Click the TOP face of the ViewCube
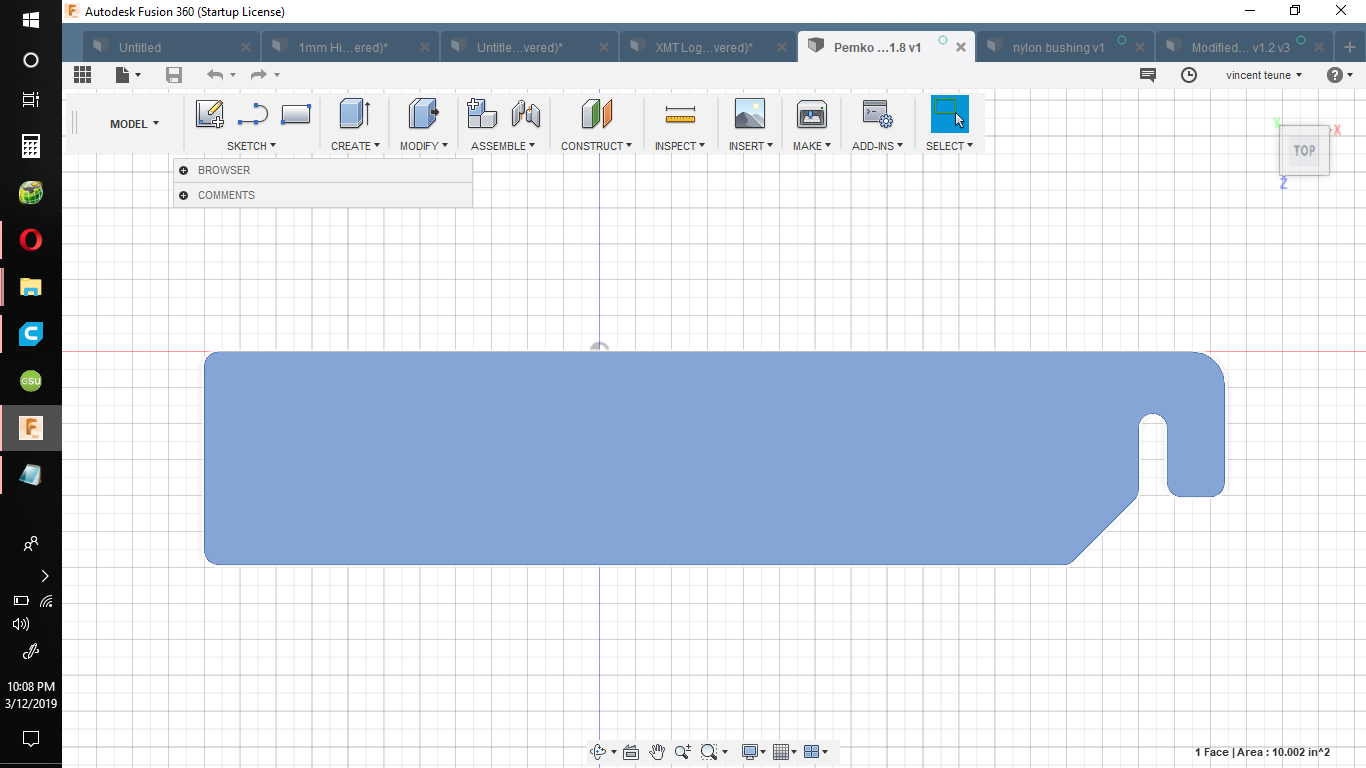This screenshot has height=768, width=1366. click(x=1304, y=151)
